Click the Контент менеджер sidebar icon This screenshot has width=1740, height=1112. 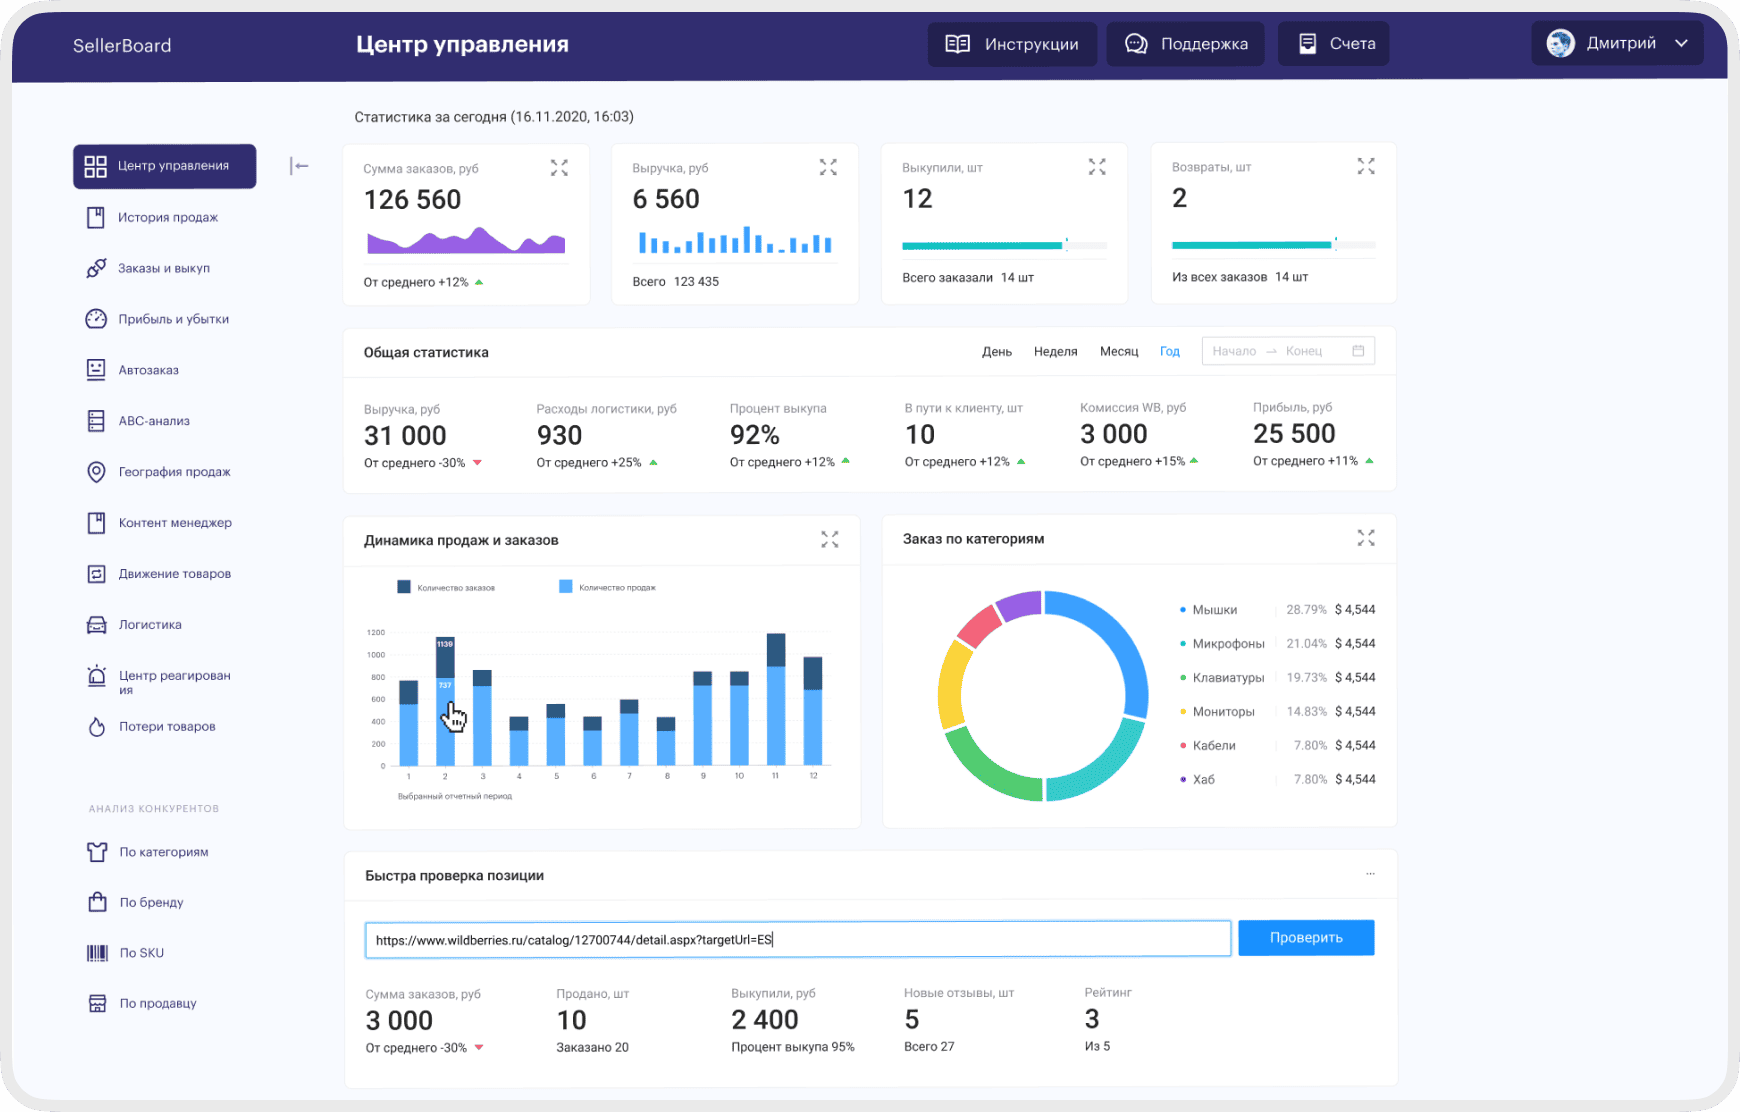tap(96, 523)
